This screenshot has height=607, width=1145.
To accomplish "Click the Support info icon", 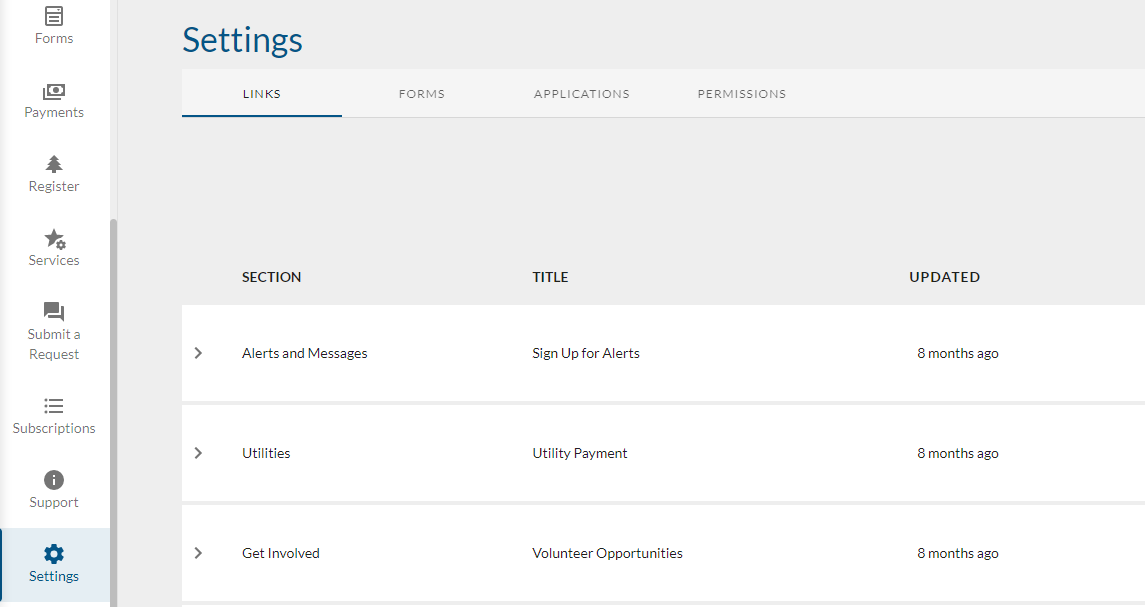I will click(54, 480).
